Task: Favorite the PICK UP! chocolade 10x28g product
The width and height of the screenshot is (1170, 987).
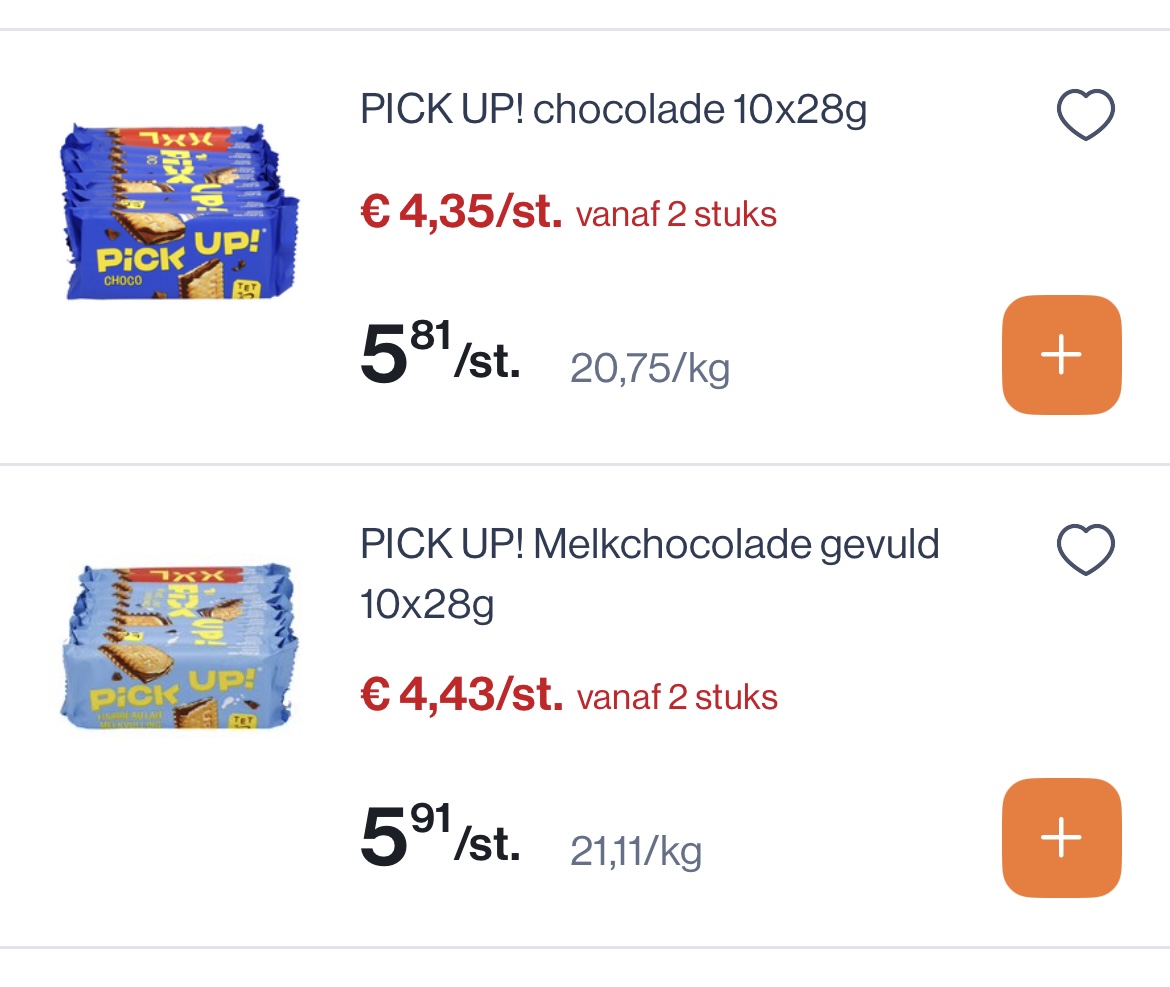Action: (1085, 113)
